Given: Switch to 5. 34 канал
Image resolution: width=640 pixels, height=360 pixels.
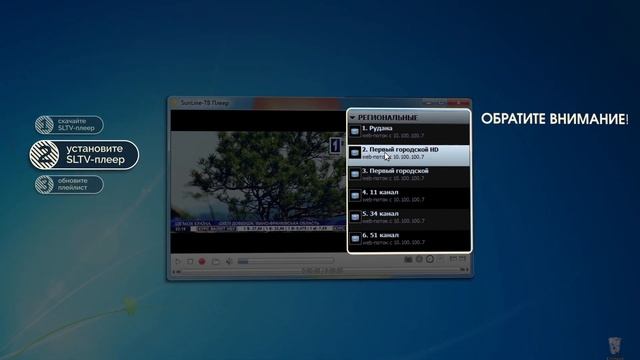Looking at the screenshot, I should pos(409,219).
